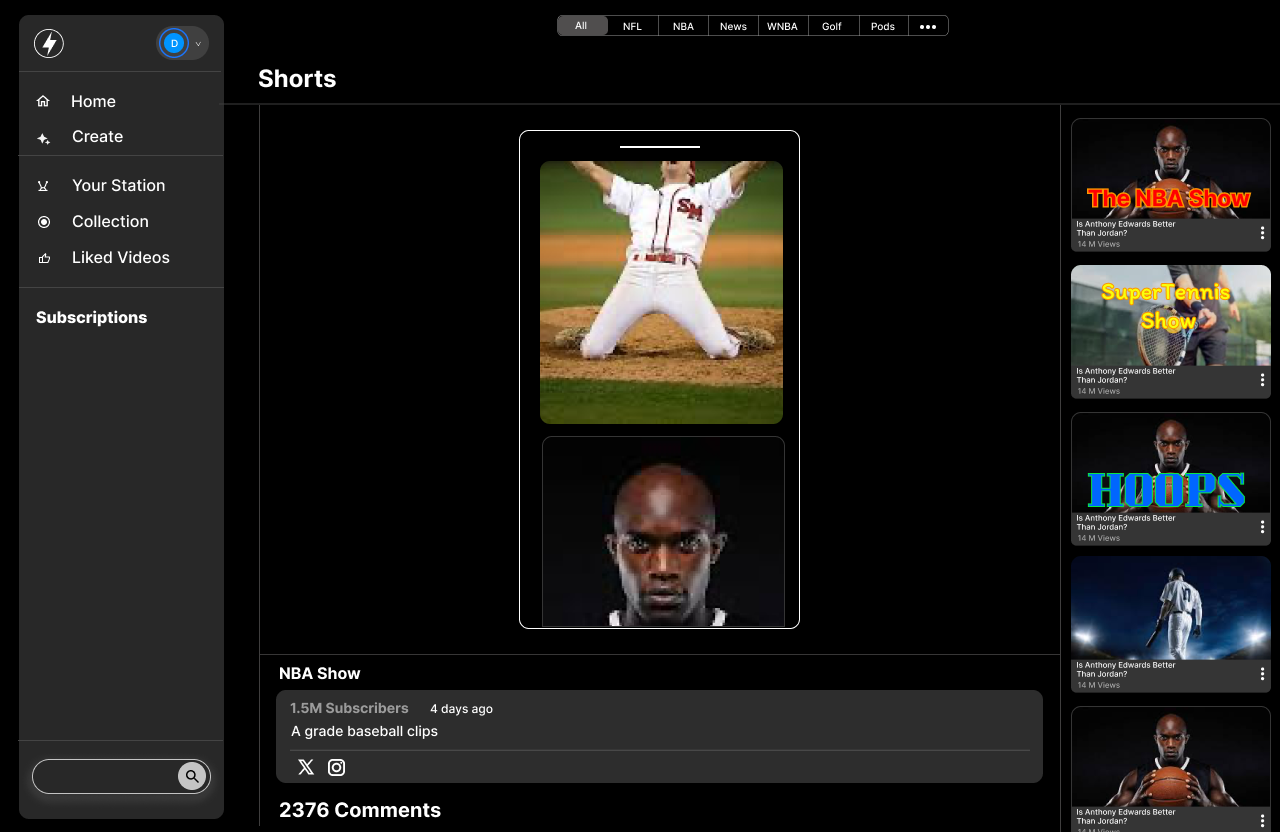The width and height of the screenshot is (1280, 832).
Task: Click the magnifier search button
Action: coord(192,776)
